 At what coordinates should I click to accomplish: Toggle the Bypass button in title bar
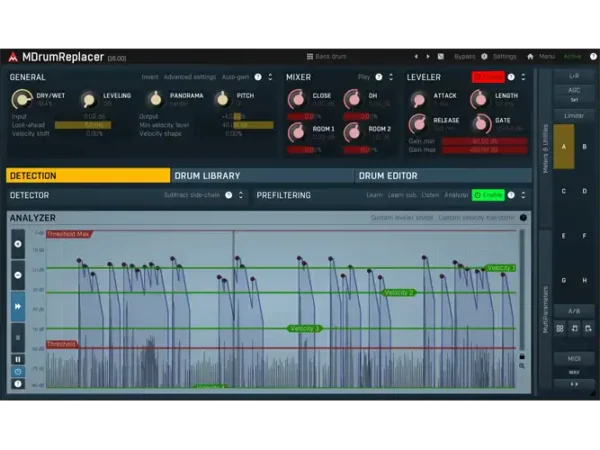(465, 57)
